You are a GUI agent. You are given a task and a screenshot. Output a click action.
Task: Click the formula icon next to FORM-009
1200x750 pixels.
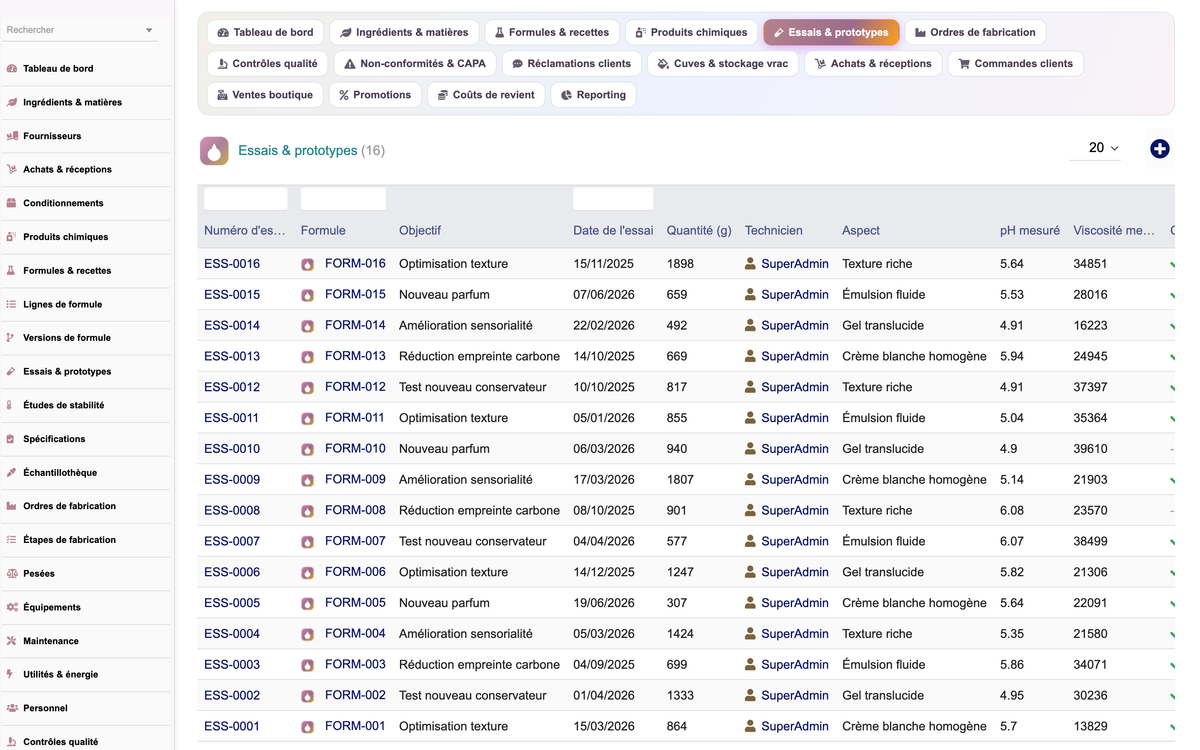tap(308, 480)
